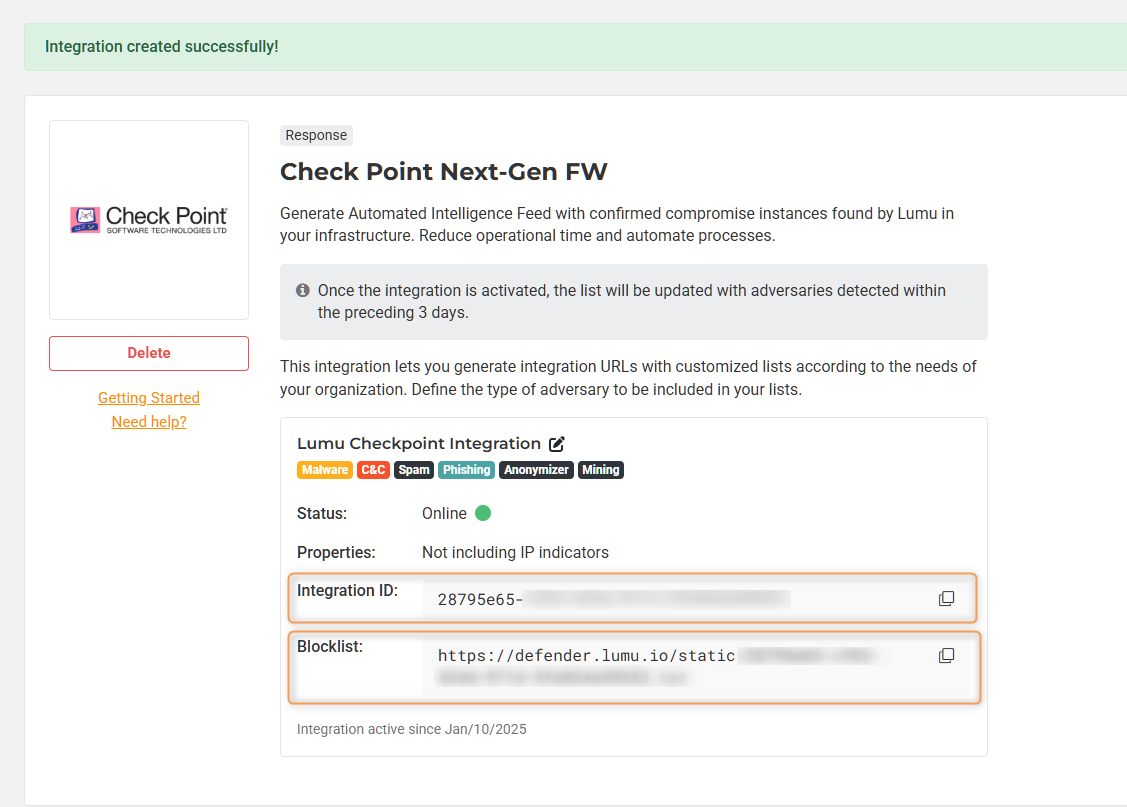1127x807 pixels.
Task: Click the Check Point logo image
Action: tap(149, 219)
